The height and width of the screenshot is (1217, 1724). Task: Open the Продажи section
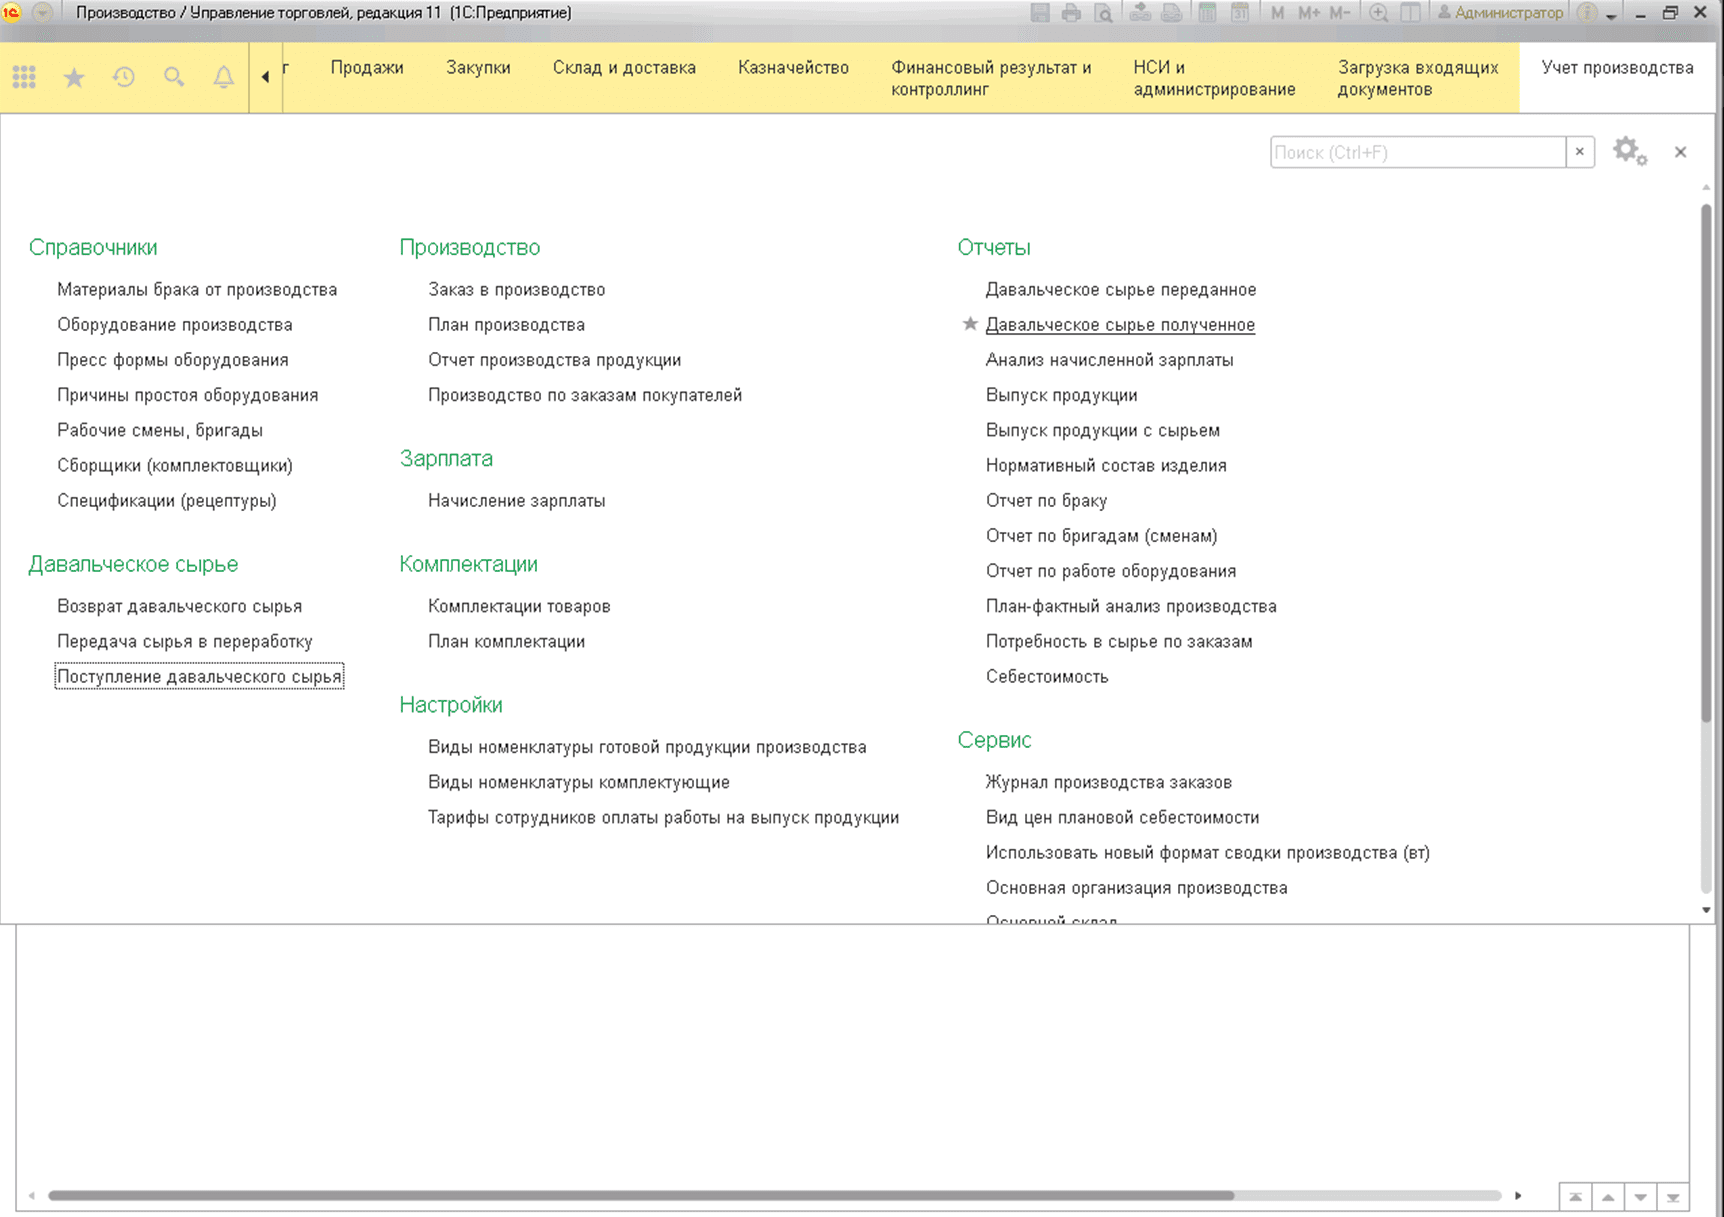point(367,67)
